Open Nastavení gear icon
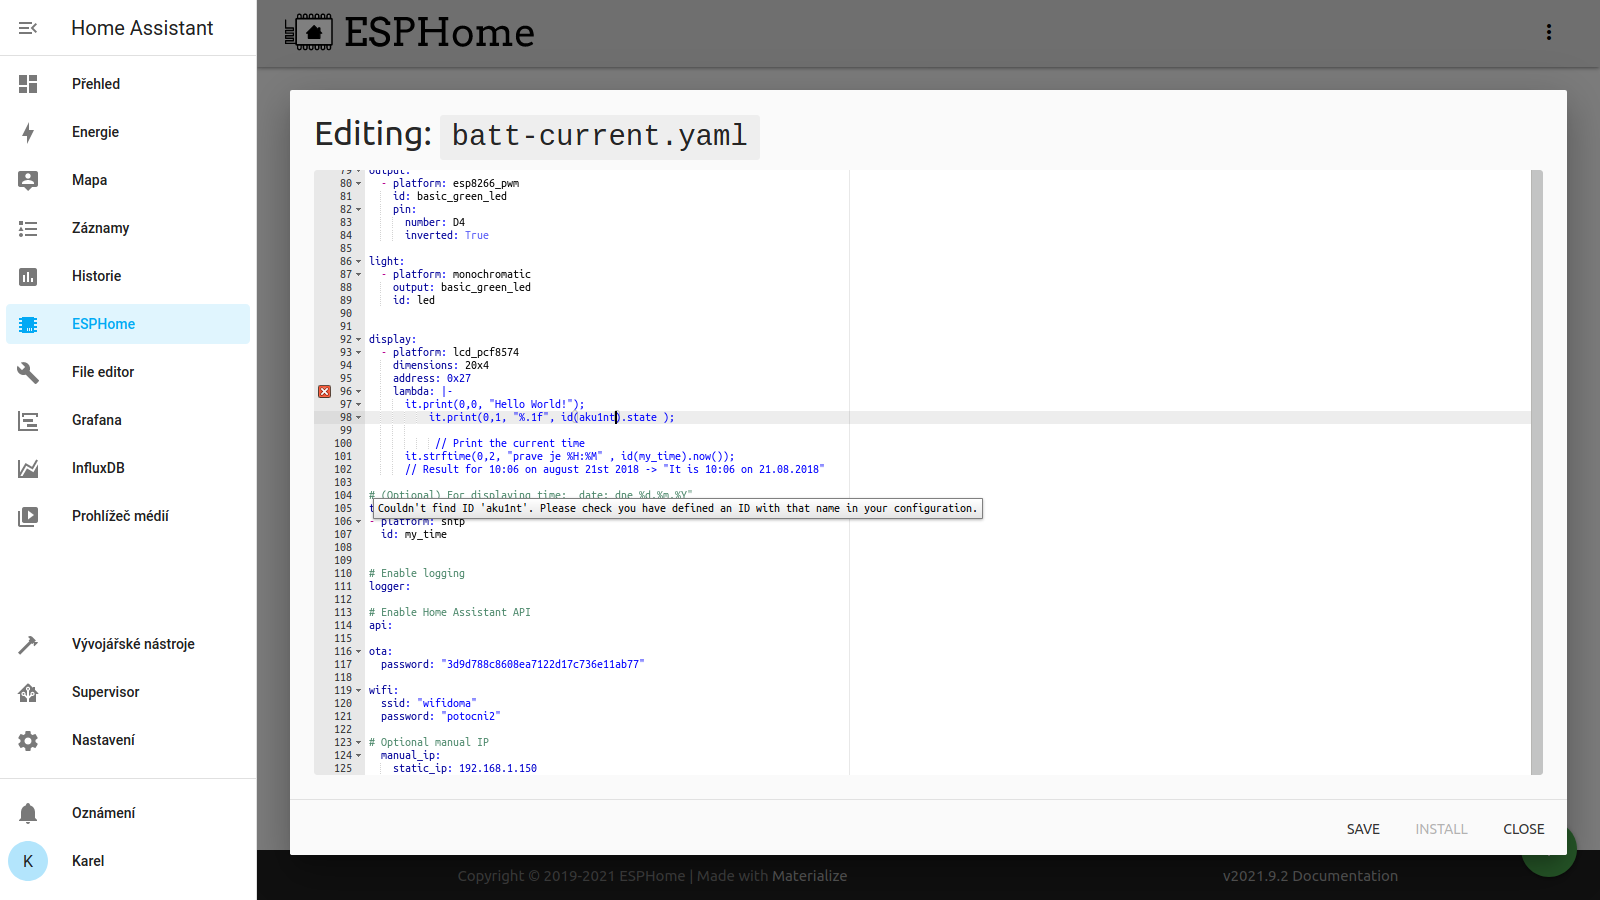This screenshot has height=900, width=1600. [x=28, y=740]
